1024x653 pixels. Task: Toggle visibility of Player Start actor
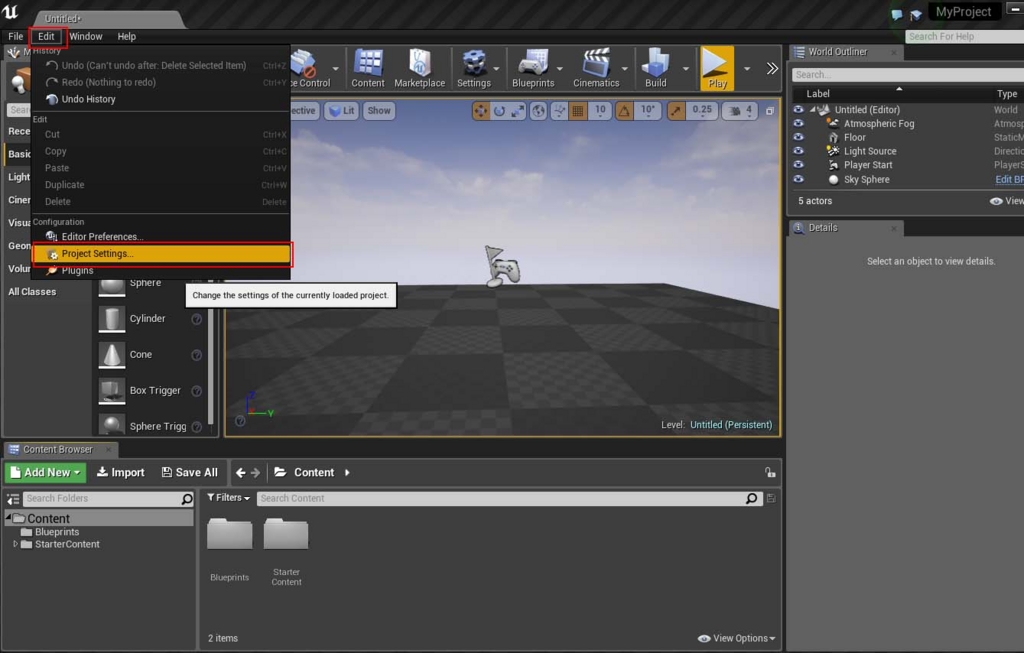(798, 165)
